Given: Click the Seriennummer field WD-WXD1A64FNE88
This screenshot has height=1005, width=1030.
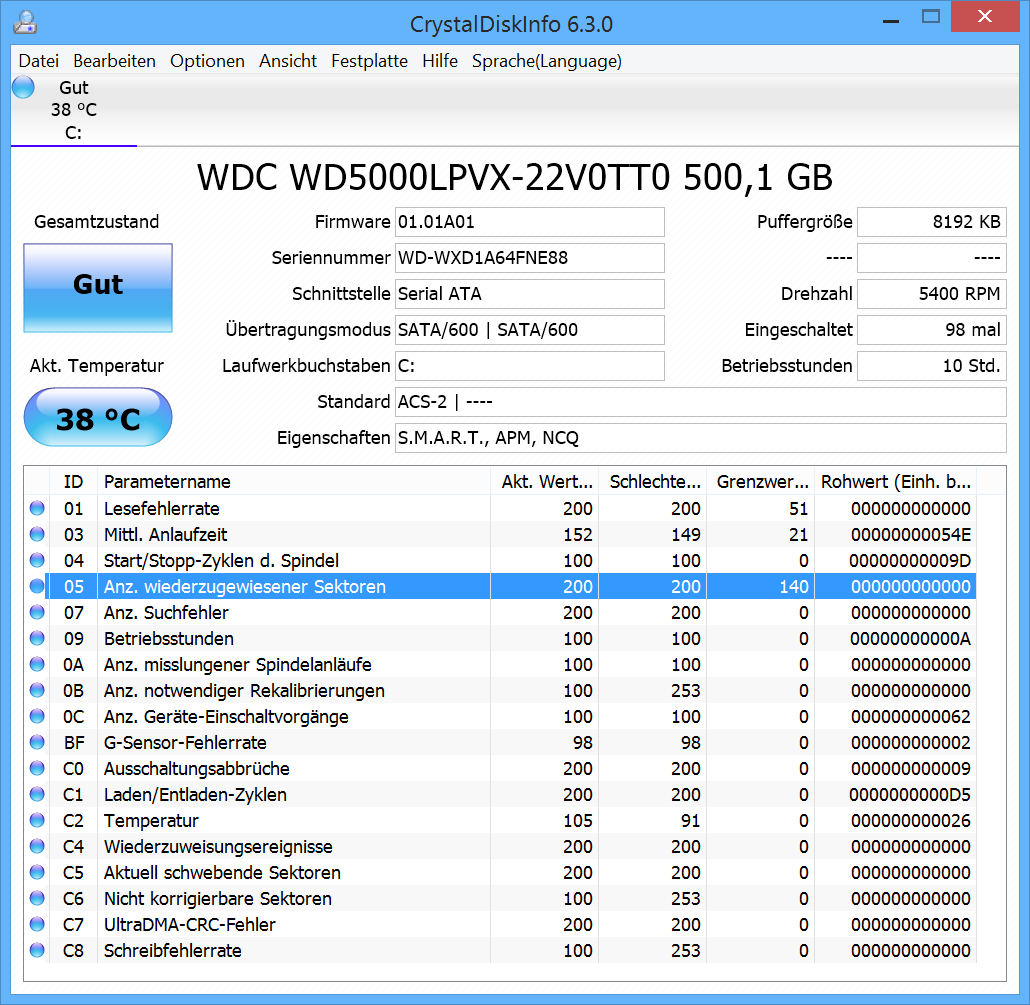Looking at the screenshot, I should (529, 258).
